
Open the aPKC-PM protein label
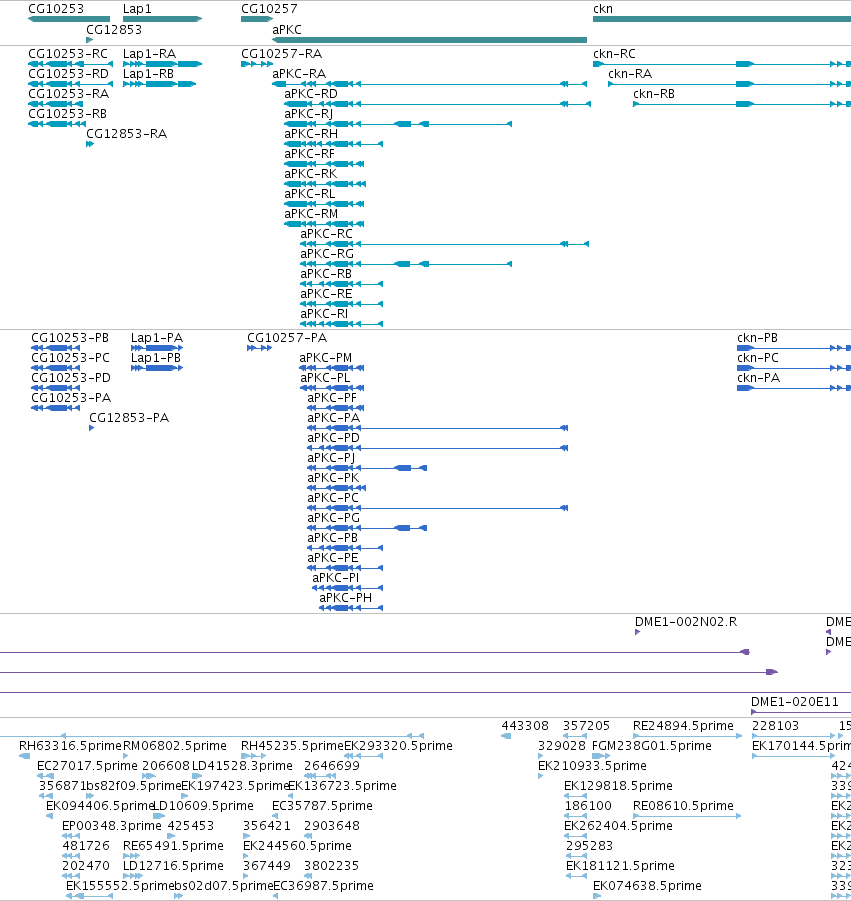click(x=325, y=358)
